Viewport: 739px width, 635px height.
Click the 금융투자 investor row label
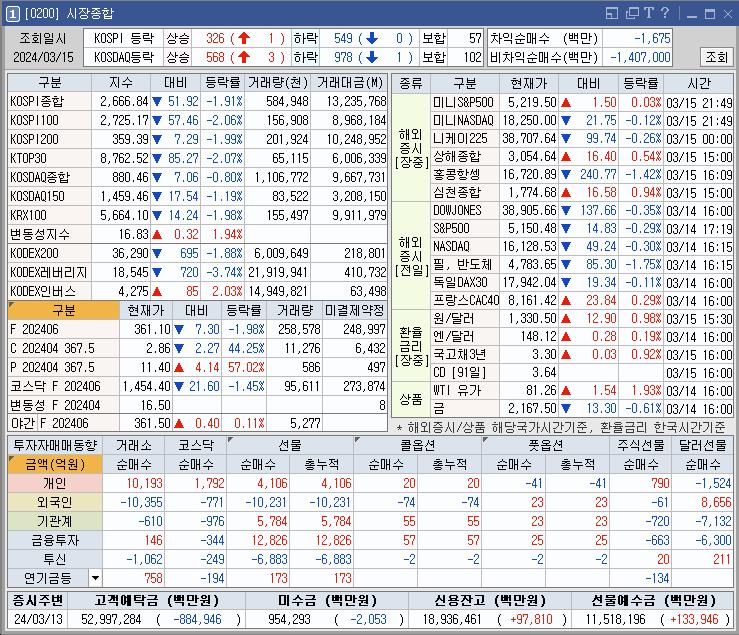click(55, 540)
